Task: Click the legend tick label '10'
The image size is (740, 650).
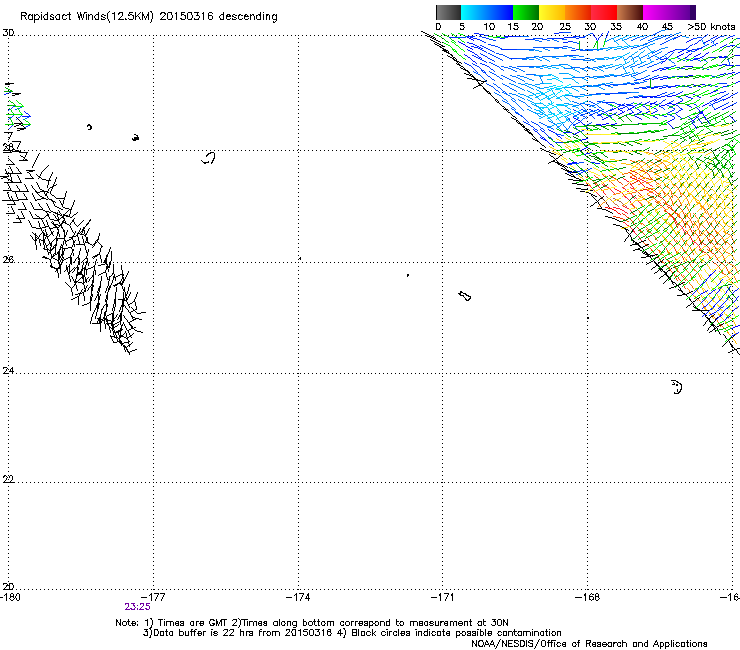Action: (x=489, y=27)
